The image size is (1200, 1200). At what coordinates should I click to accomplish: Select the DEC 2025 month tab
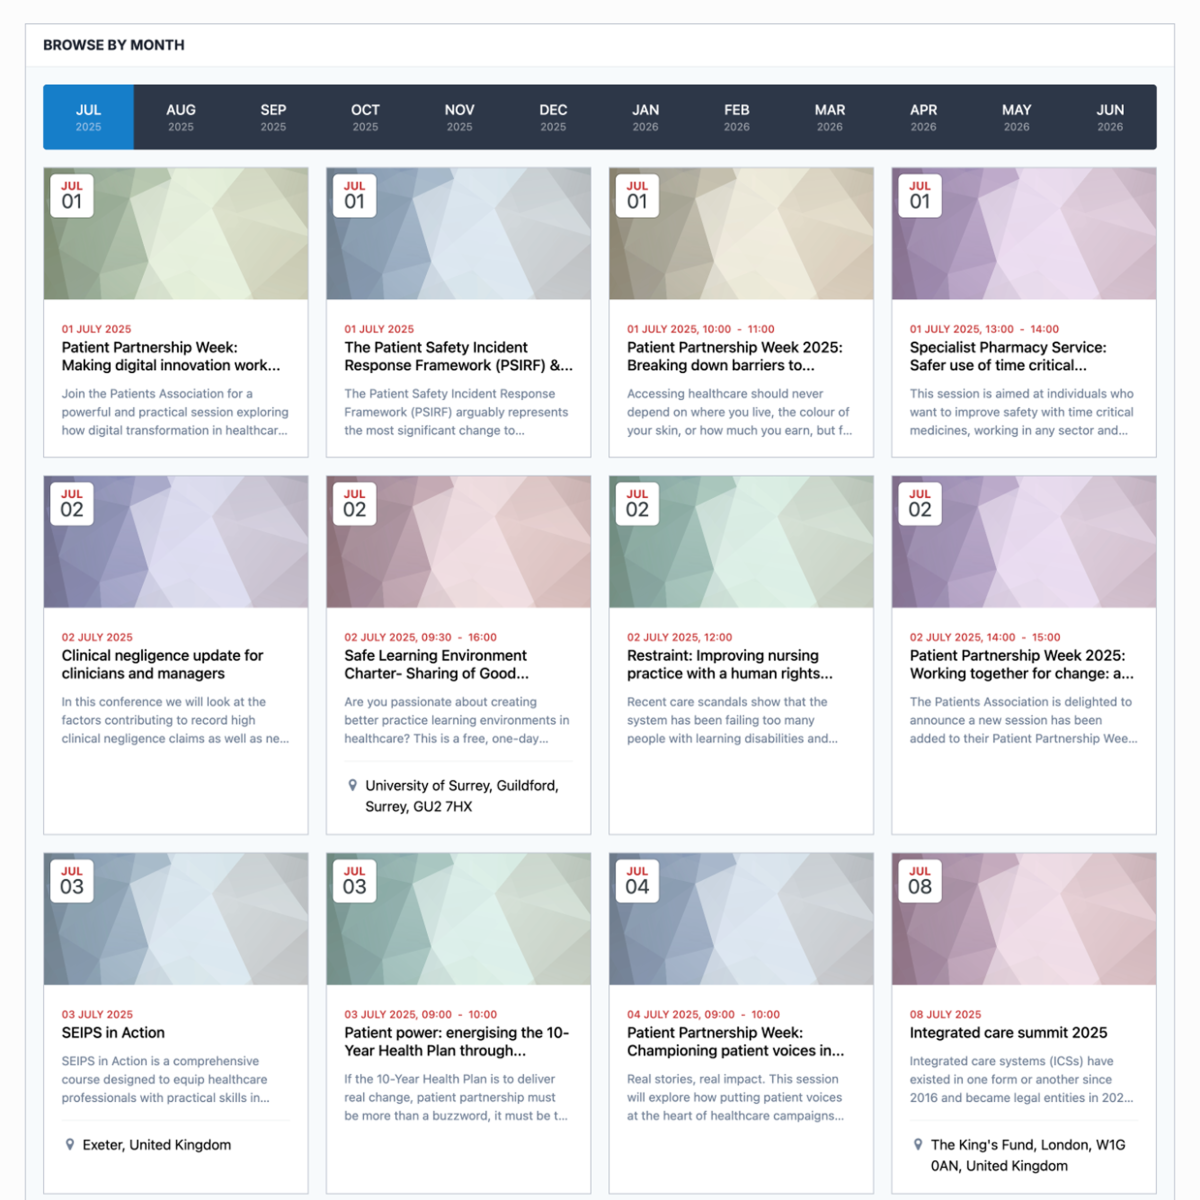click(553, 117)
